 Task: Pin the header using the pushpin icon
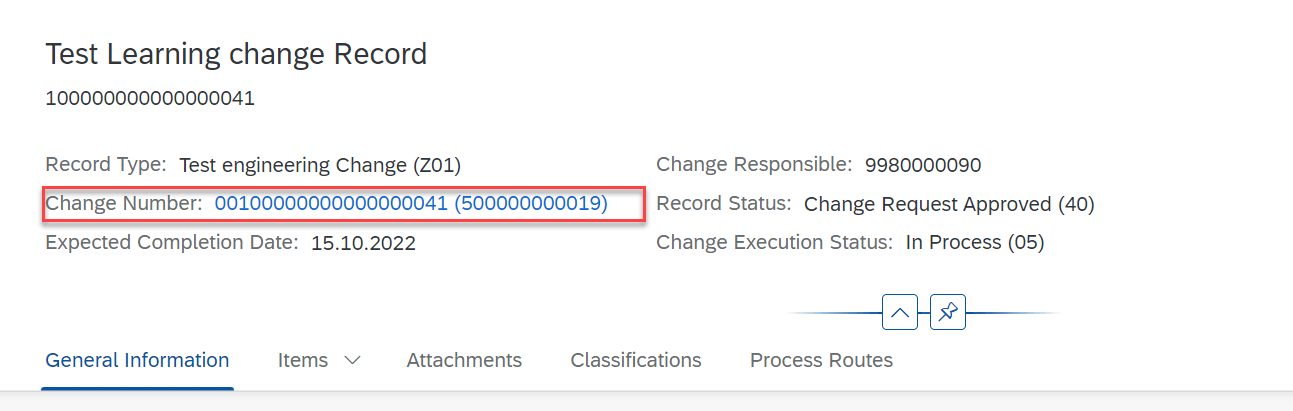(947, 313)
